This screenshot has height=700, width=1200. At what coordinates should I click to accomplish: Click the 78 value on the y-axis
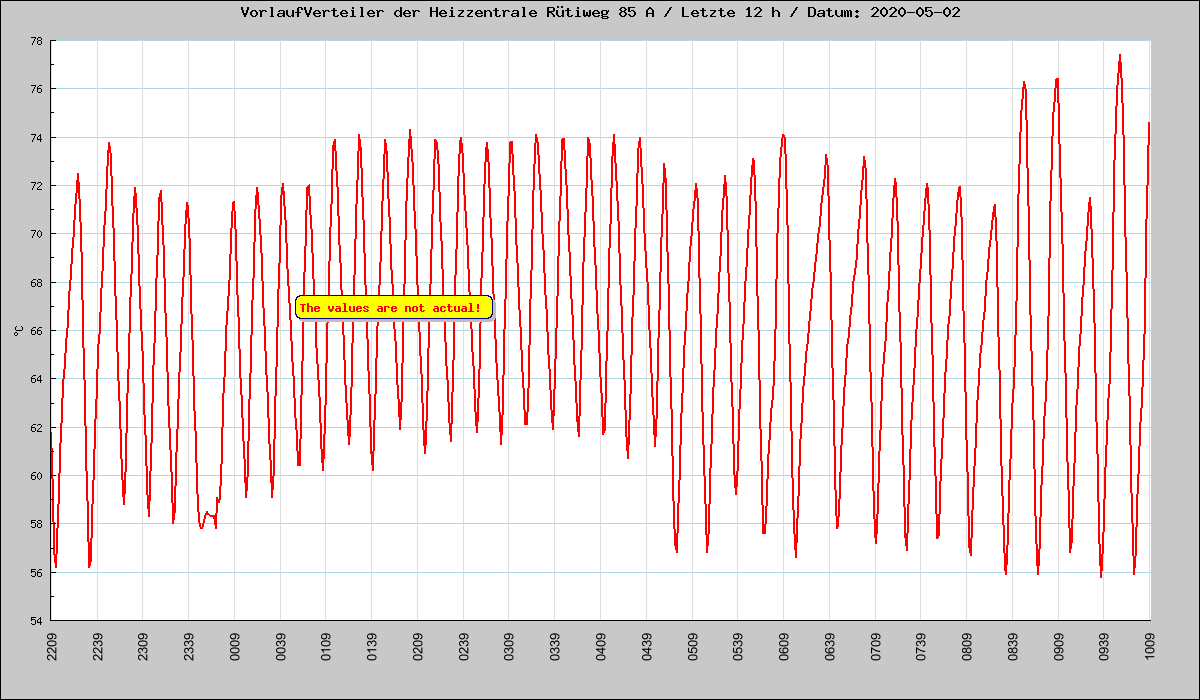pos(35,41)
